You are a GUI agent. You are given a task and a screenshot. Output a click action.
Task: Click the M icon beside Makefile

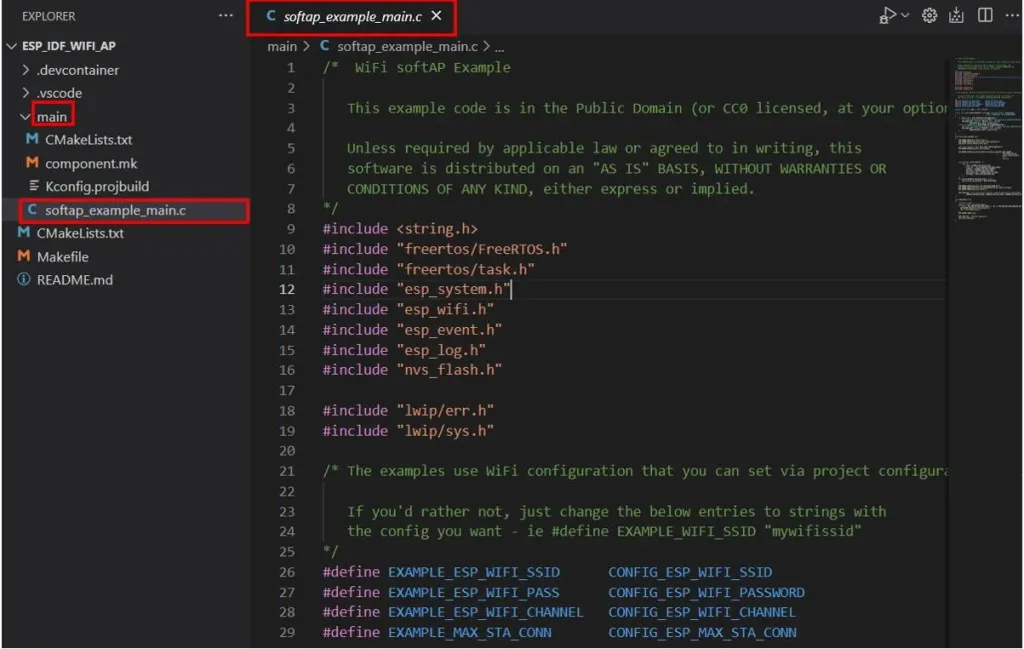coord(24,256)
